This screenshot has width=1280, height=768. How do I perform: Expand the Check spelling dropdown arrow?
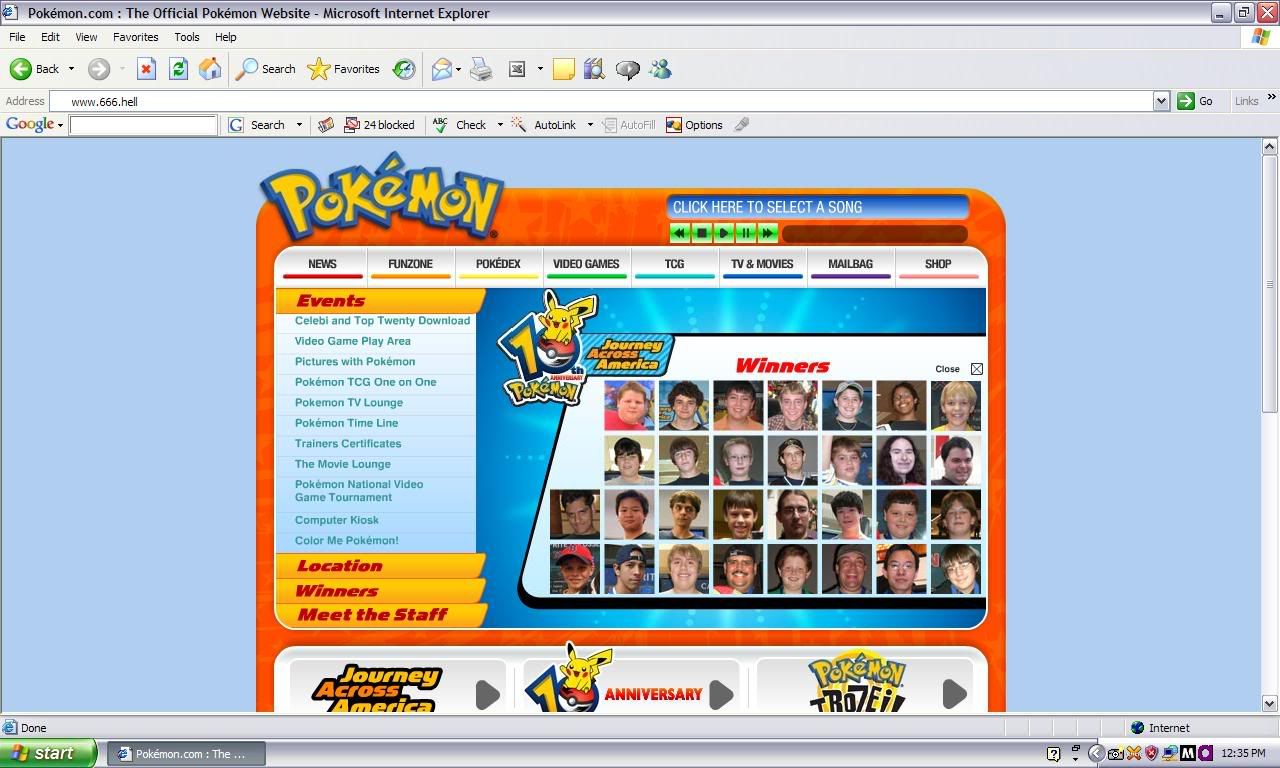pos(500,125)
